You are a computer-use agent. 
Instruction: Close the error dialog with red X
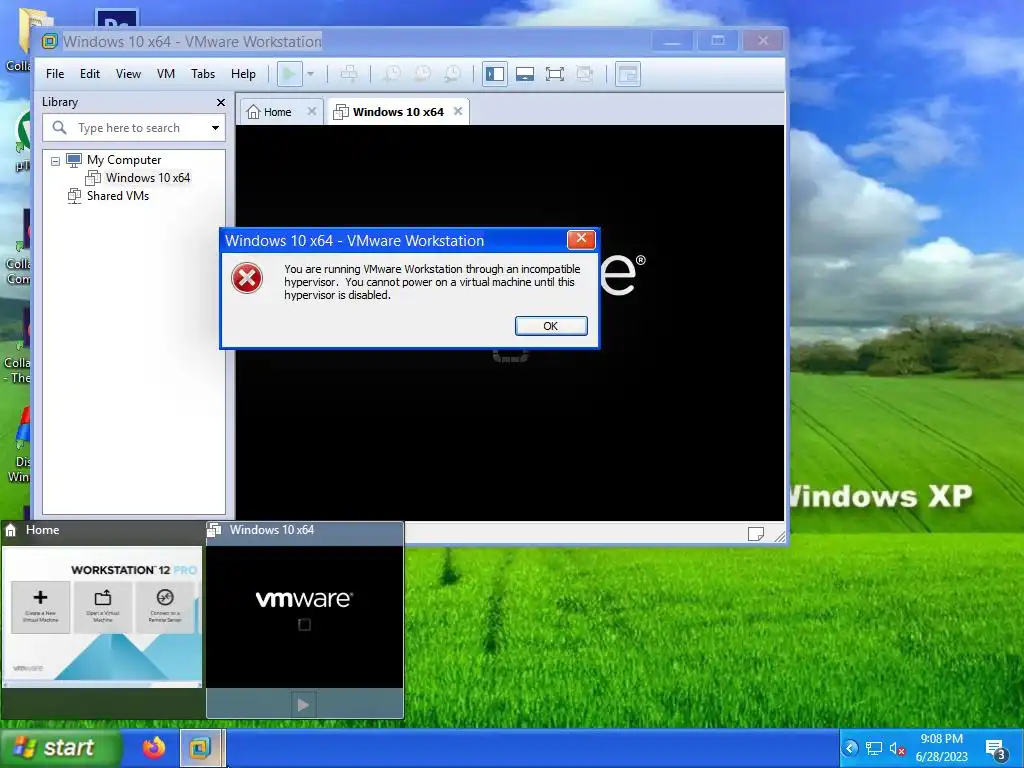click(581, 239)
